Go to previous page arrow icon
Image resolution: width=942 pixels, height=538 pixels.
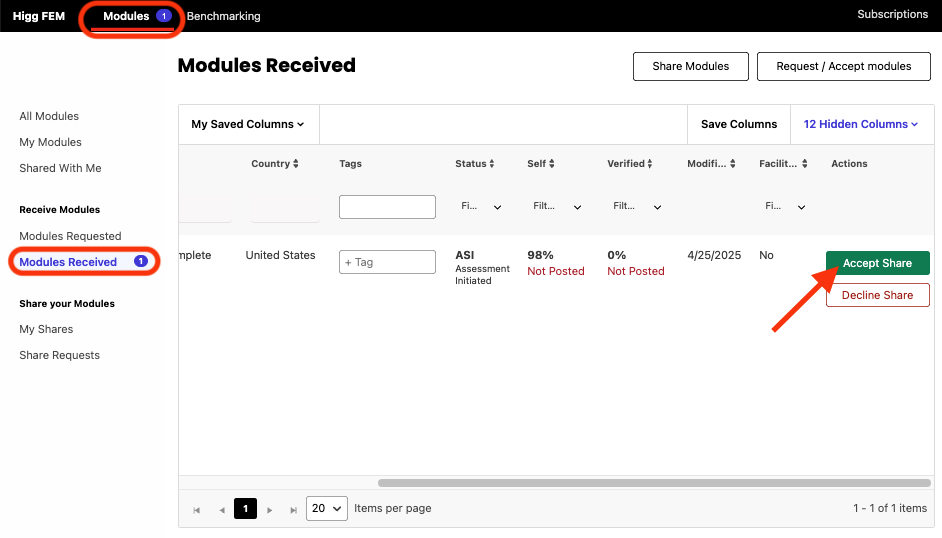click(221, 509)
